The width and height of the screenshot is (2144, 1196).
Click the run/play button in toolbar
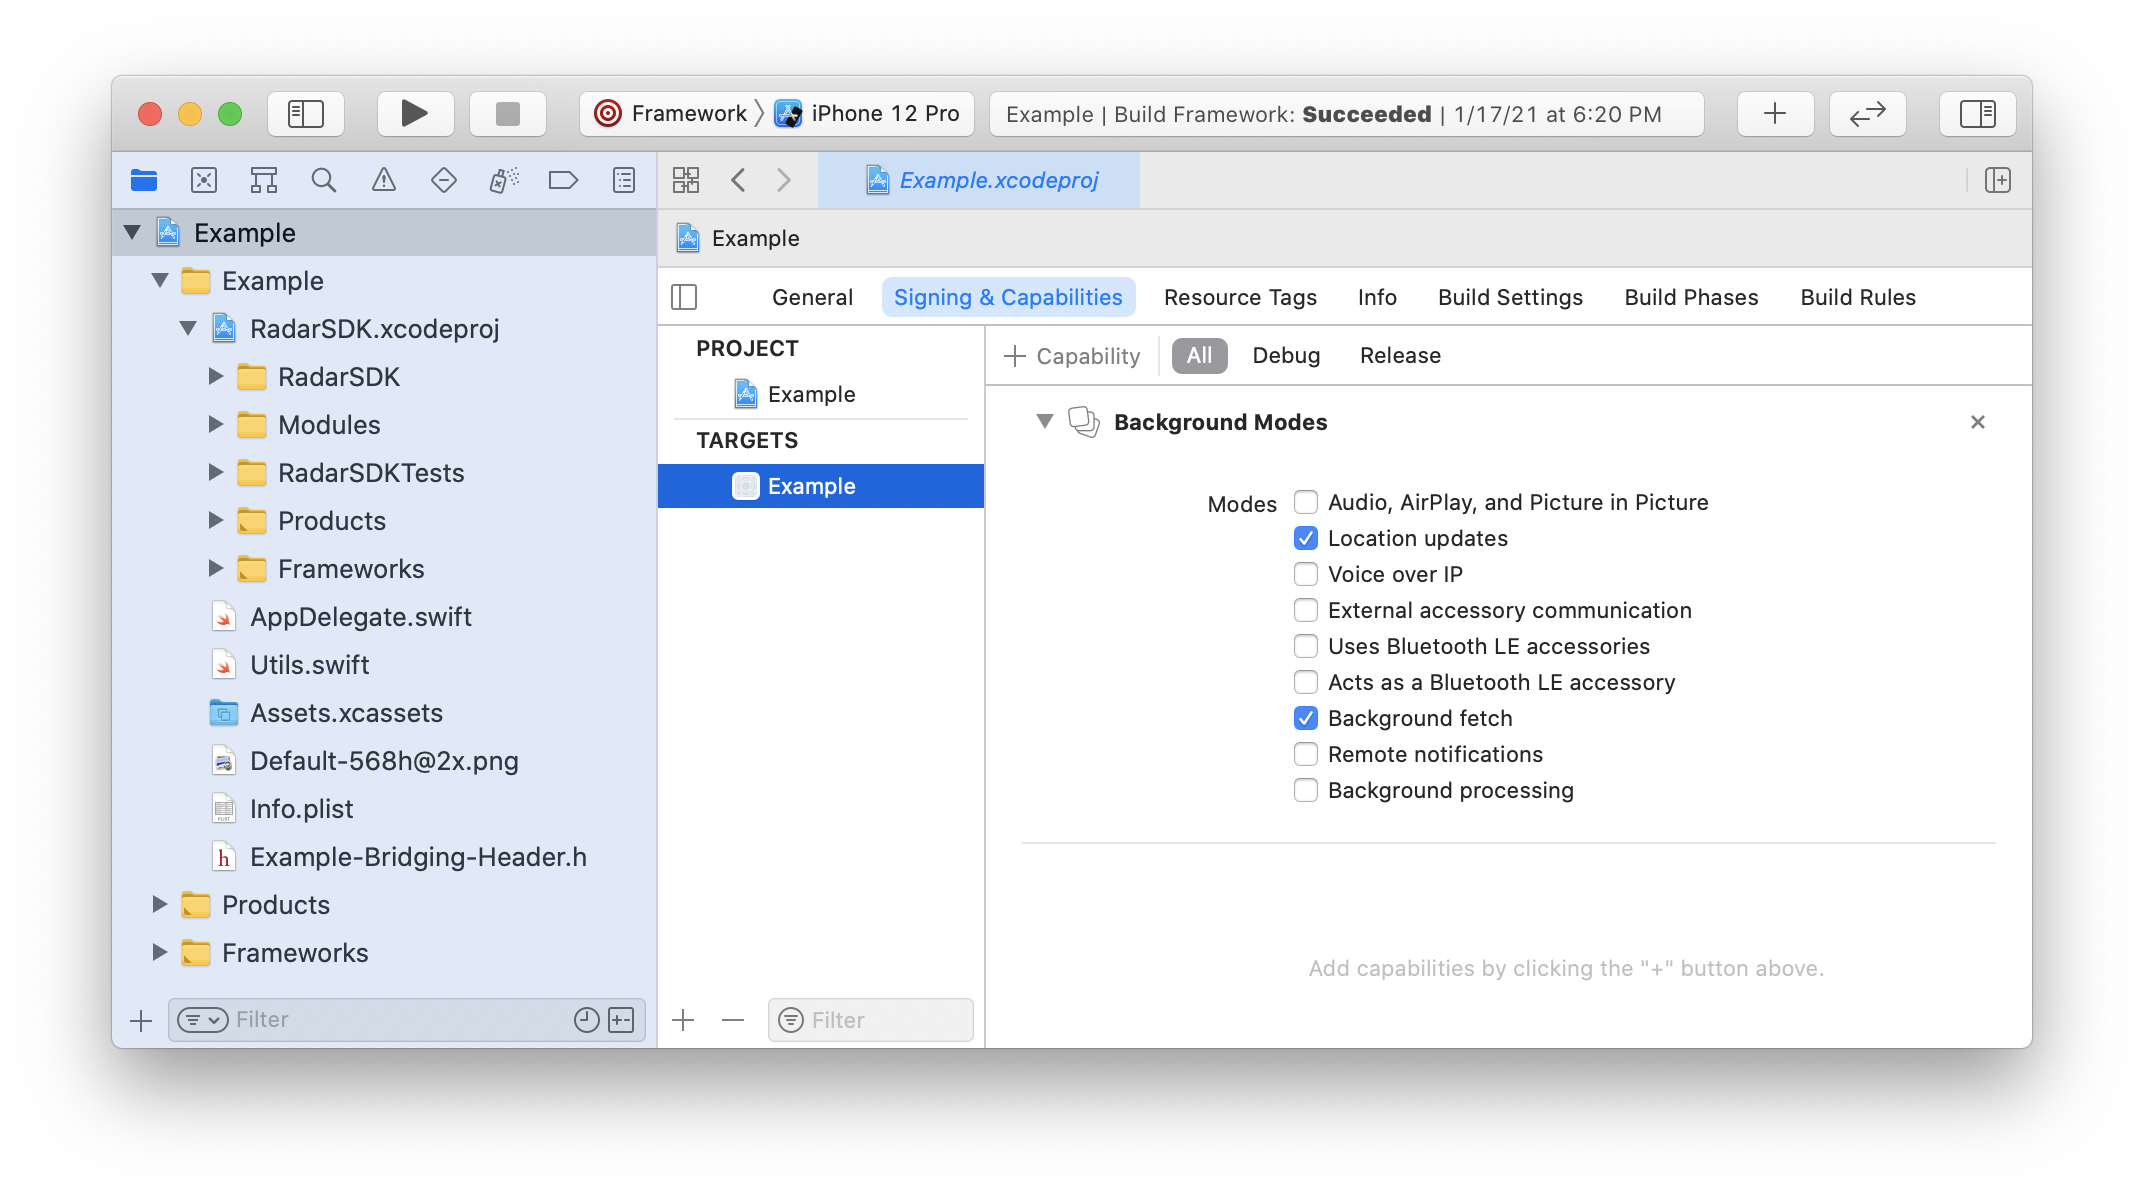click(412, 115)
